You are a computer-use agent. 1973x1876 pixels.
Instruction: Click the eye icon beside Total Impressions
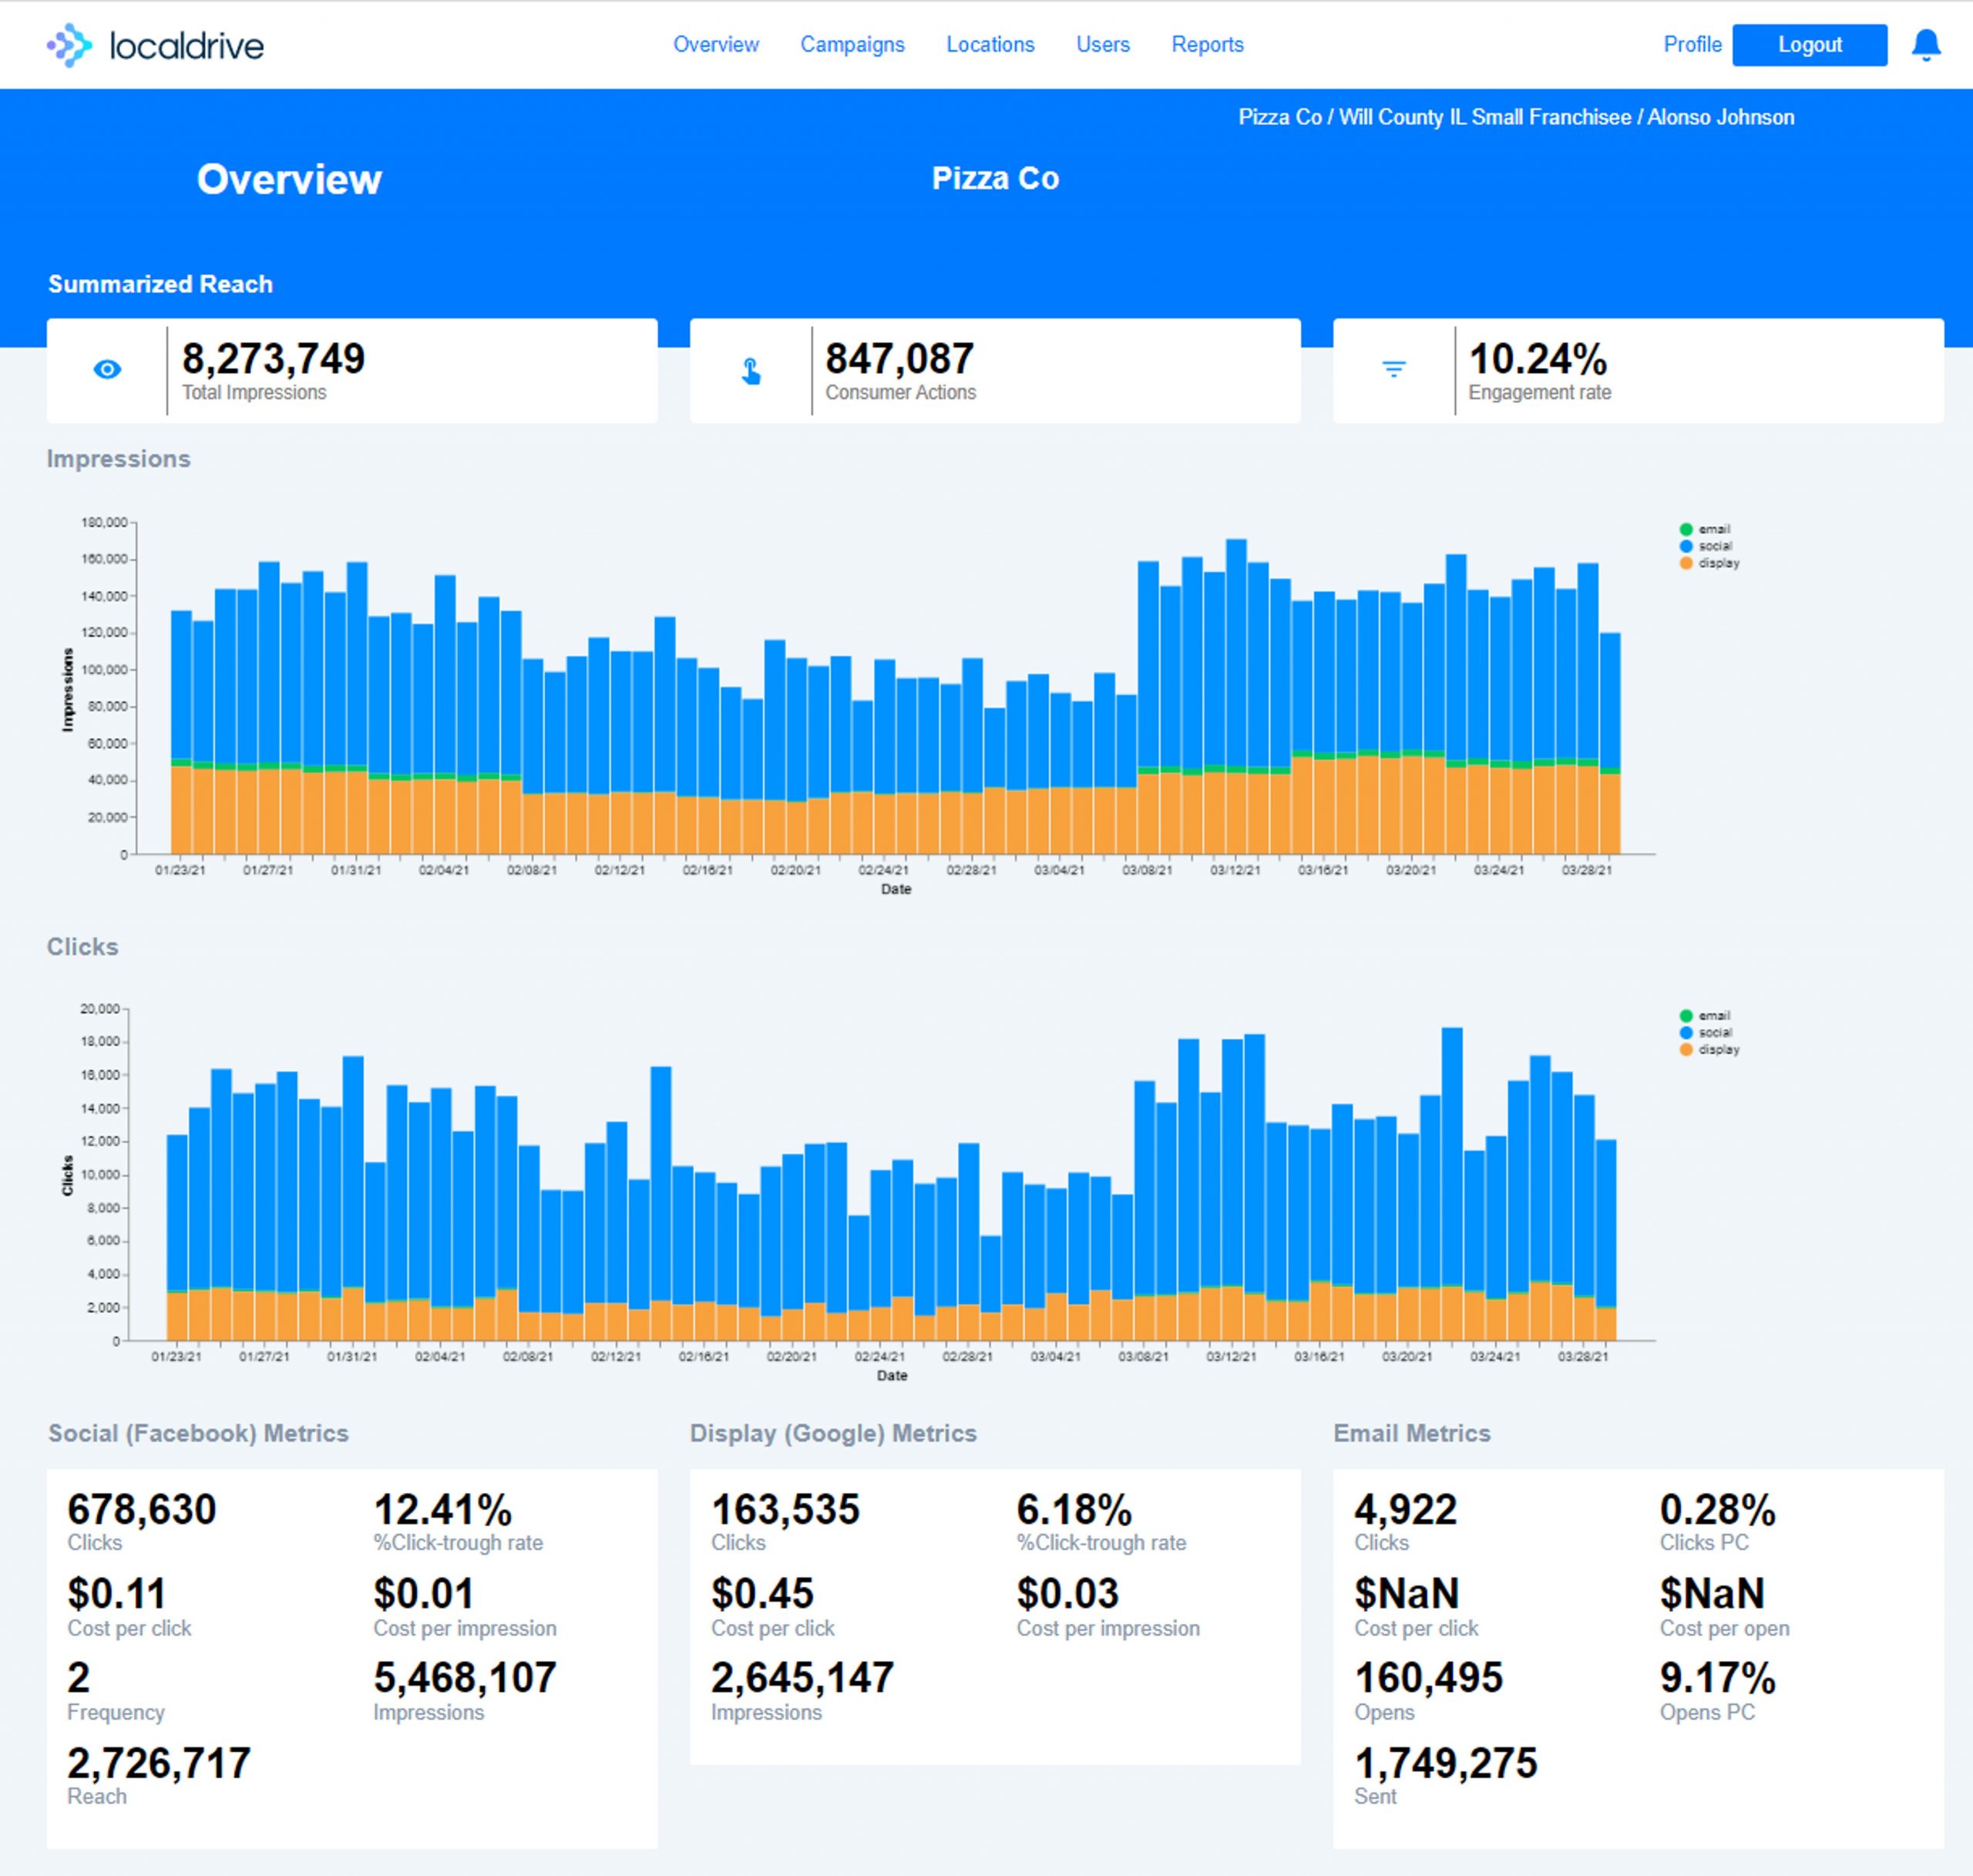[107, 369]
